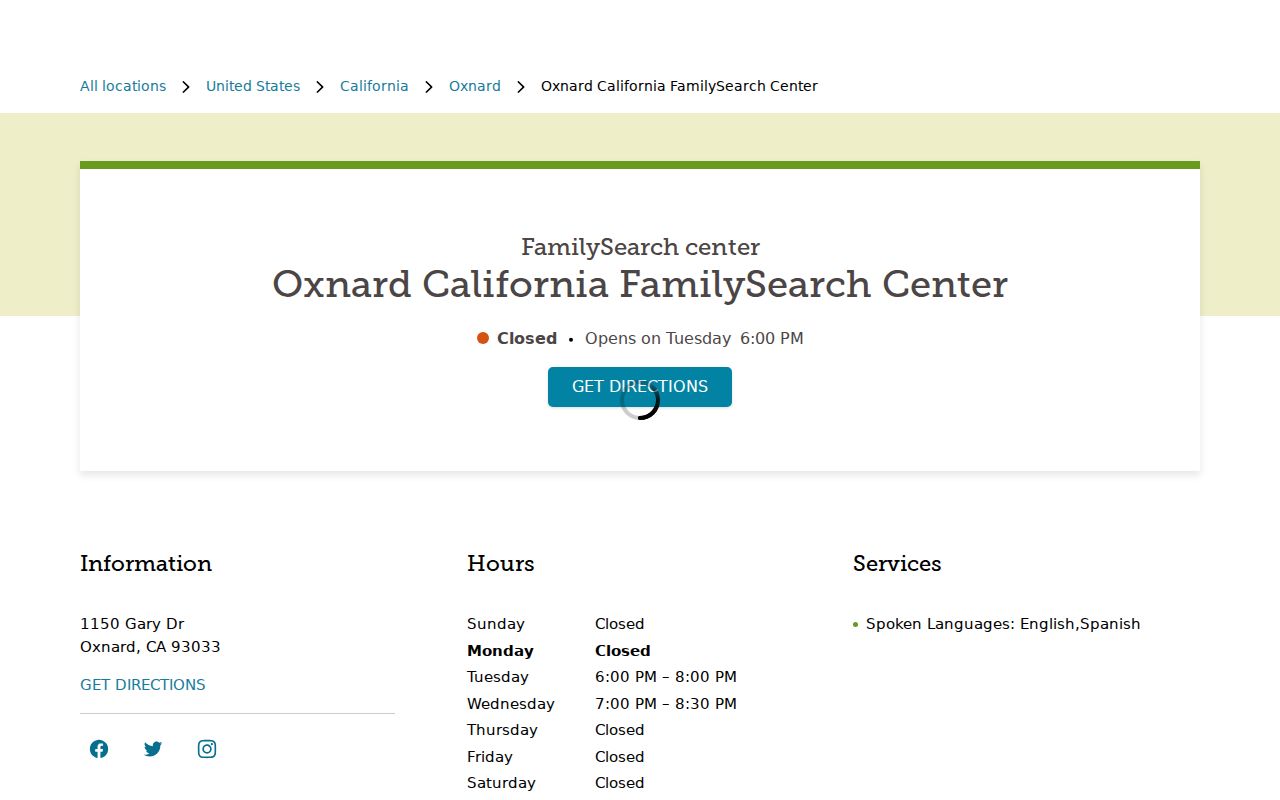
Task: Open the Oxnard breadcrumb link
Action: tap(475, 86)
